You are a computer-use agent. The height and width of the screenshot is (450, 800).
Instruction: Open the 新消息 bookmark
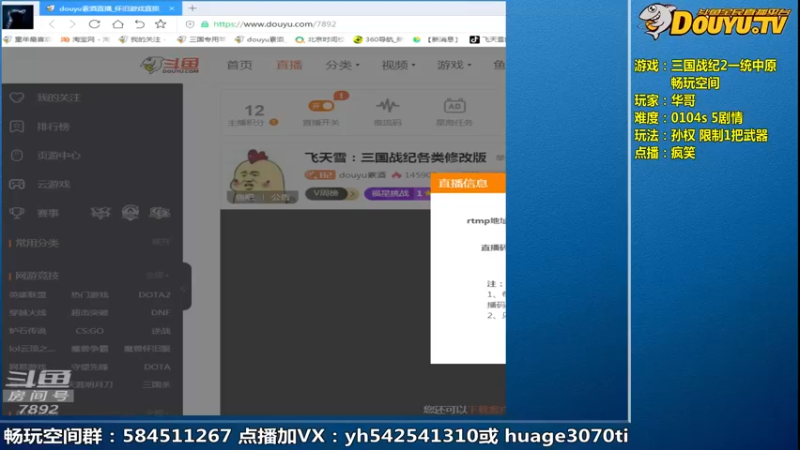point(437,39)
